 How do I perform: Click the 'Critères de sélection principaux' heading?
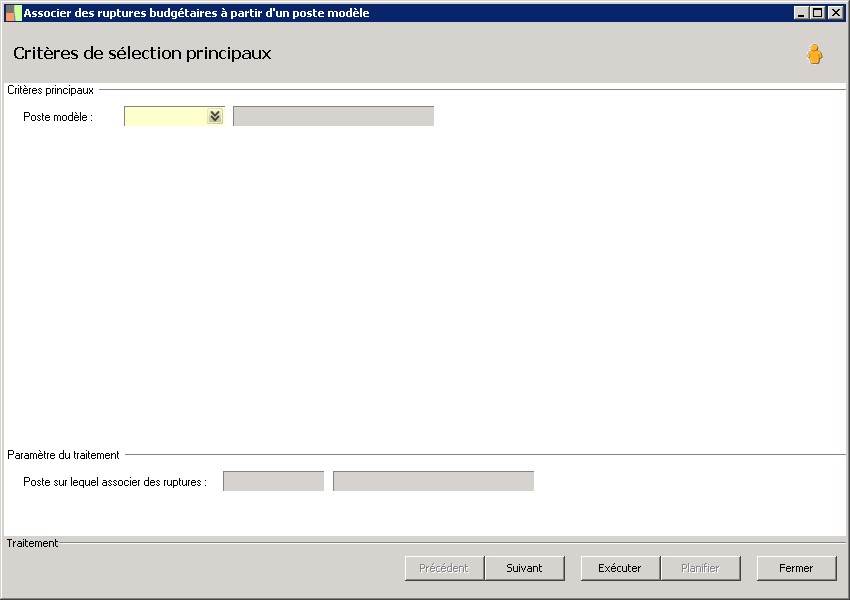pos(142,53)
